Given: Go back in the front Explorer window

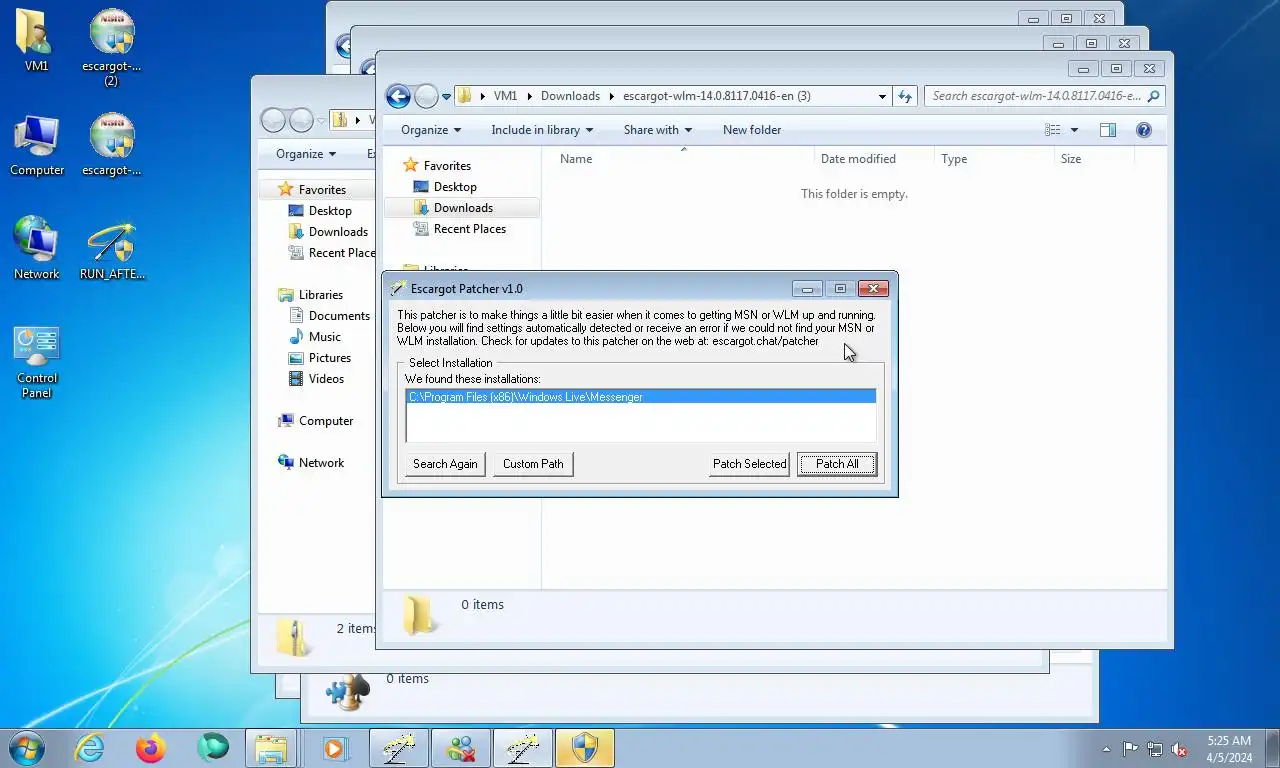Looking at the screenshot, I should pos(398,96).
